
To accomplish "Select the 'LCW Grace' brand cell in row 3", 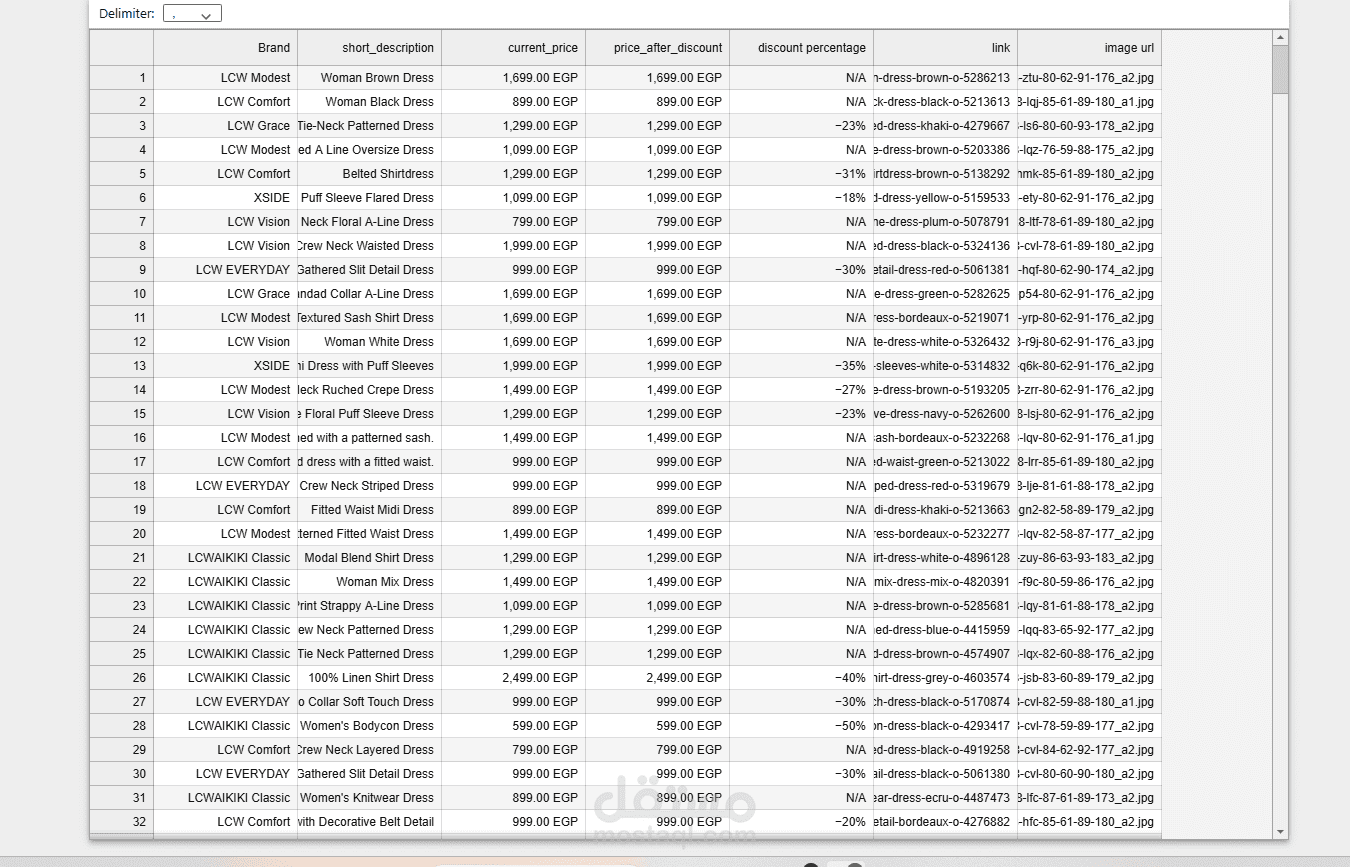I will (x=225, y=126).
